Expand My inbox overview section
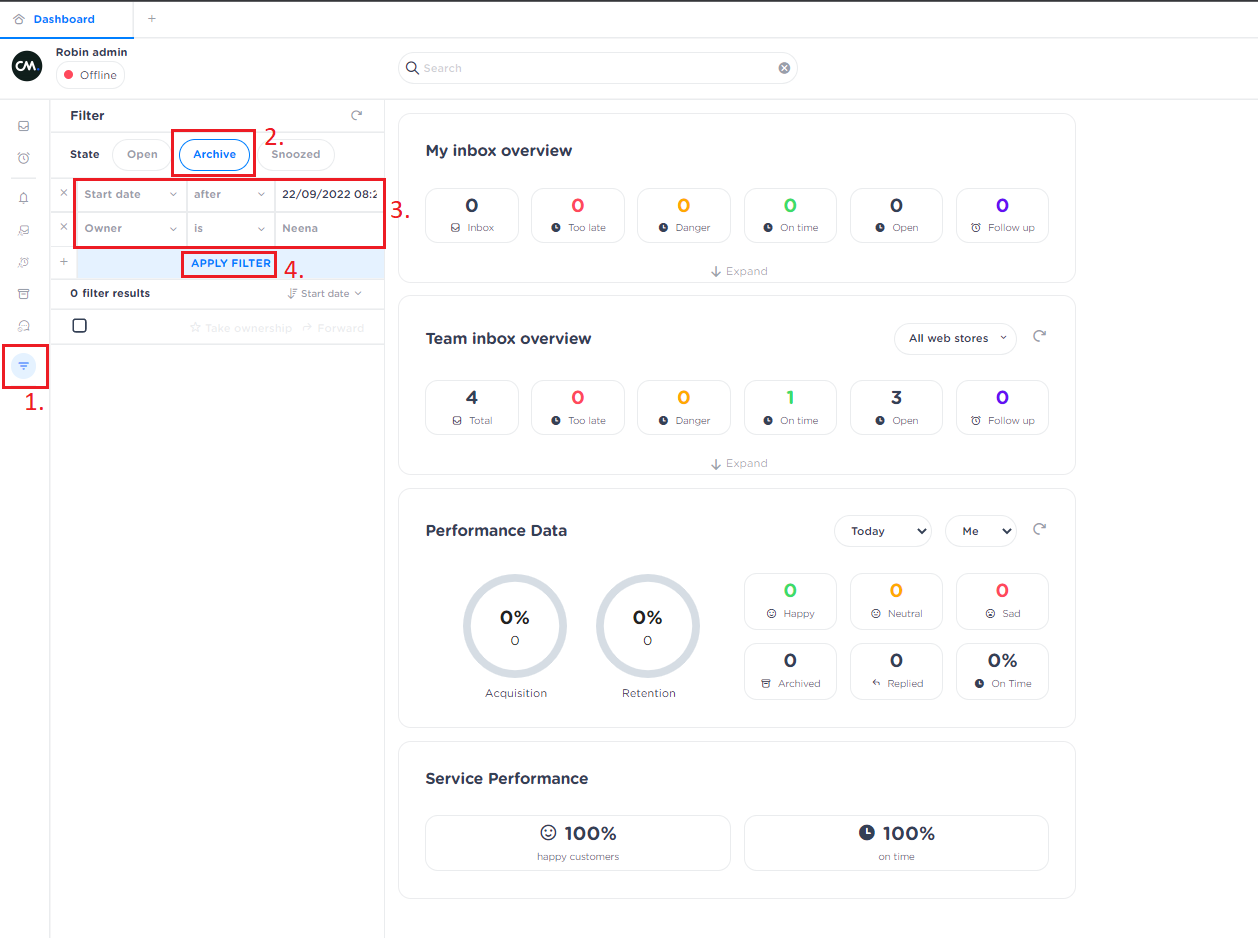This screenshot has width=1258, height=938. click(x=739, y=271)
